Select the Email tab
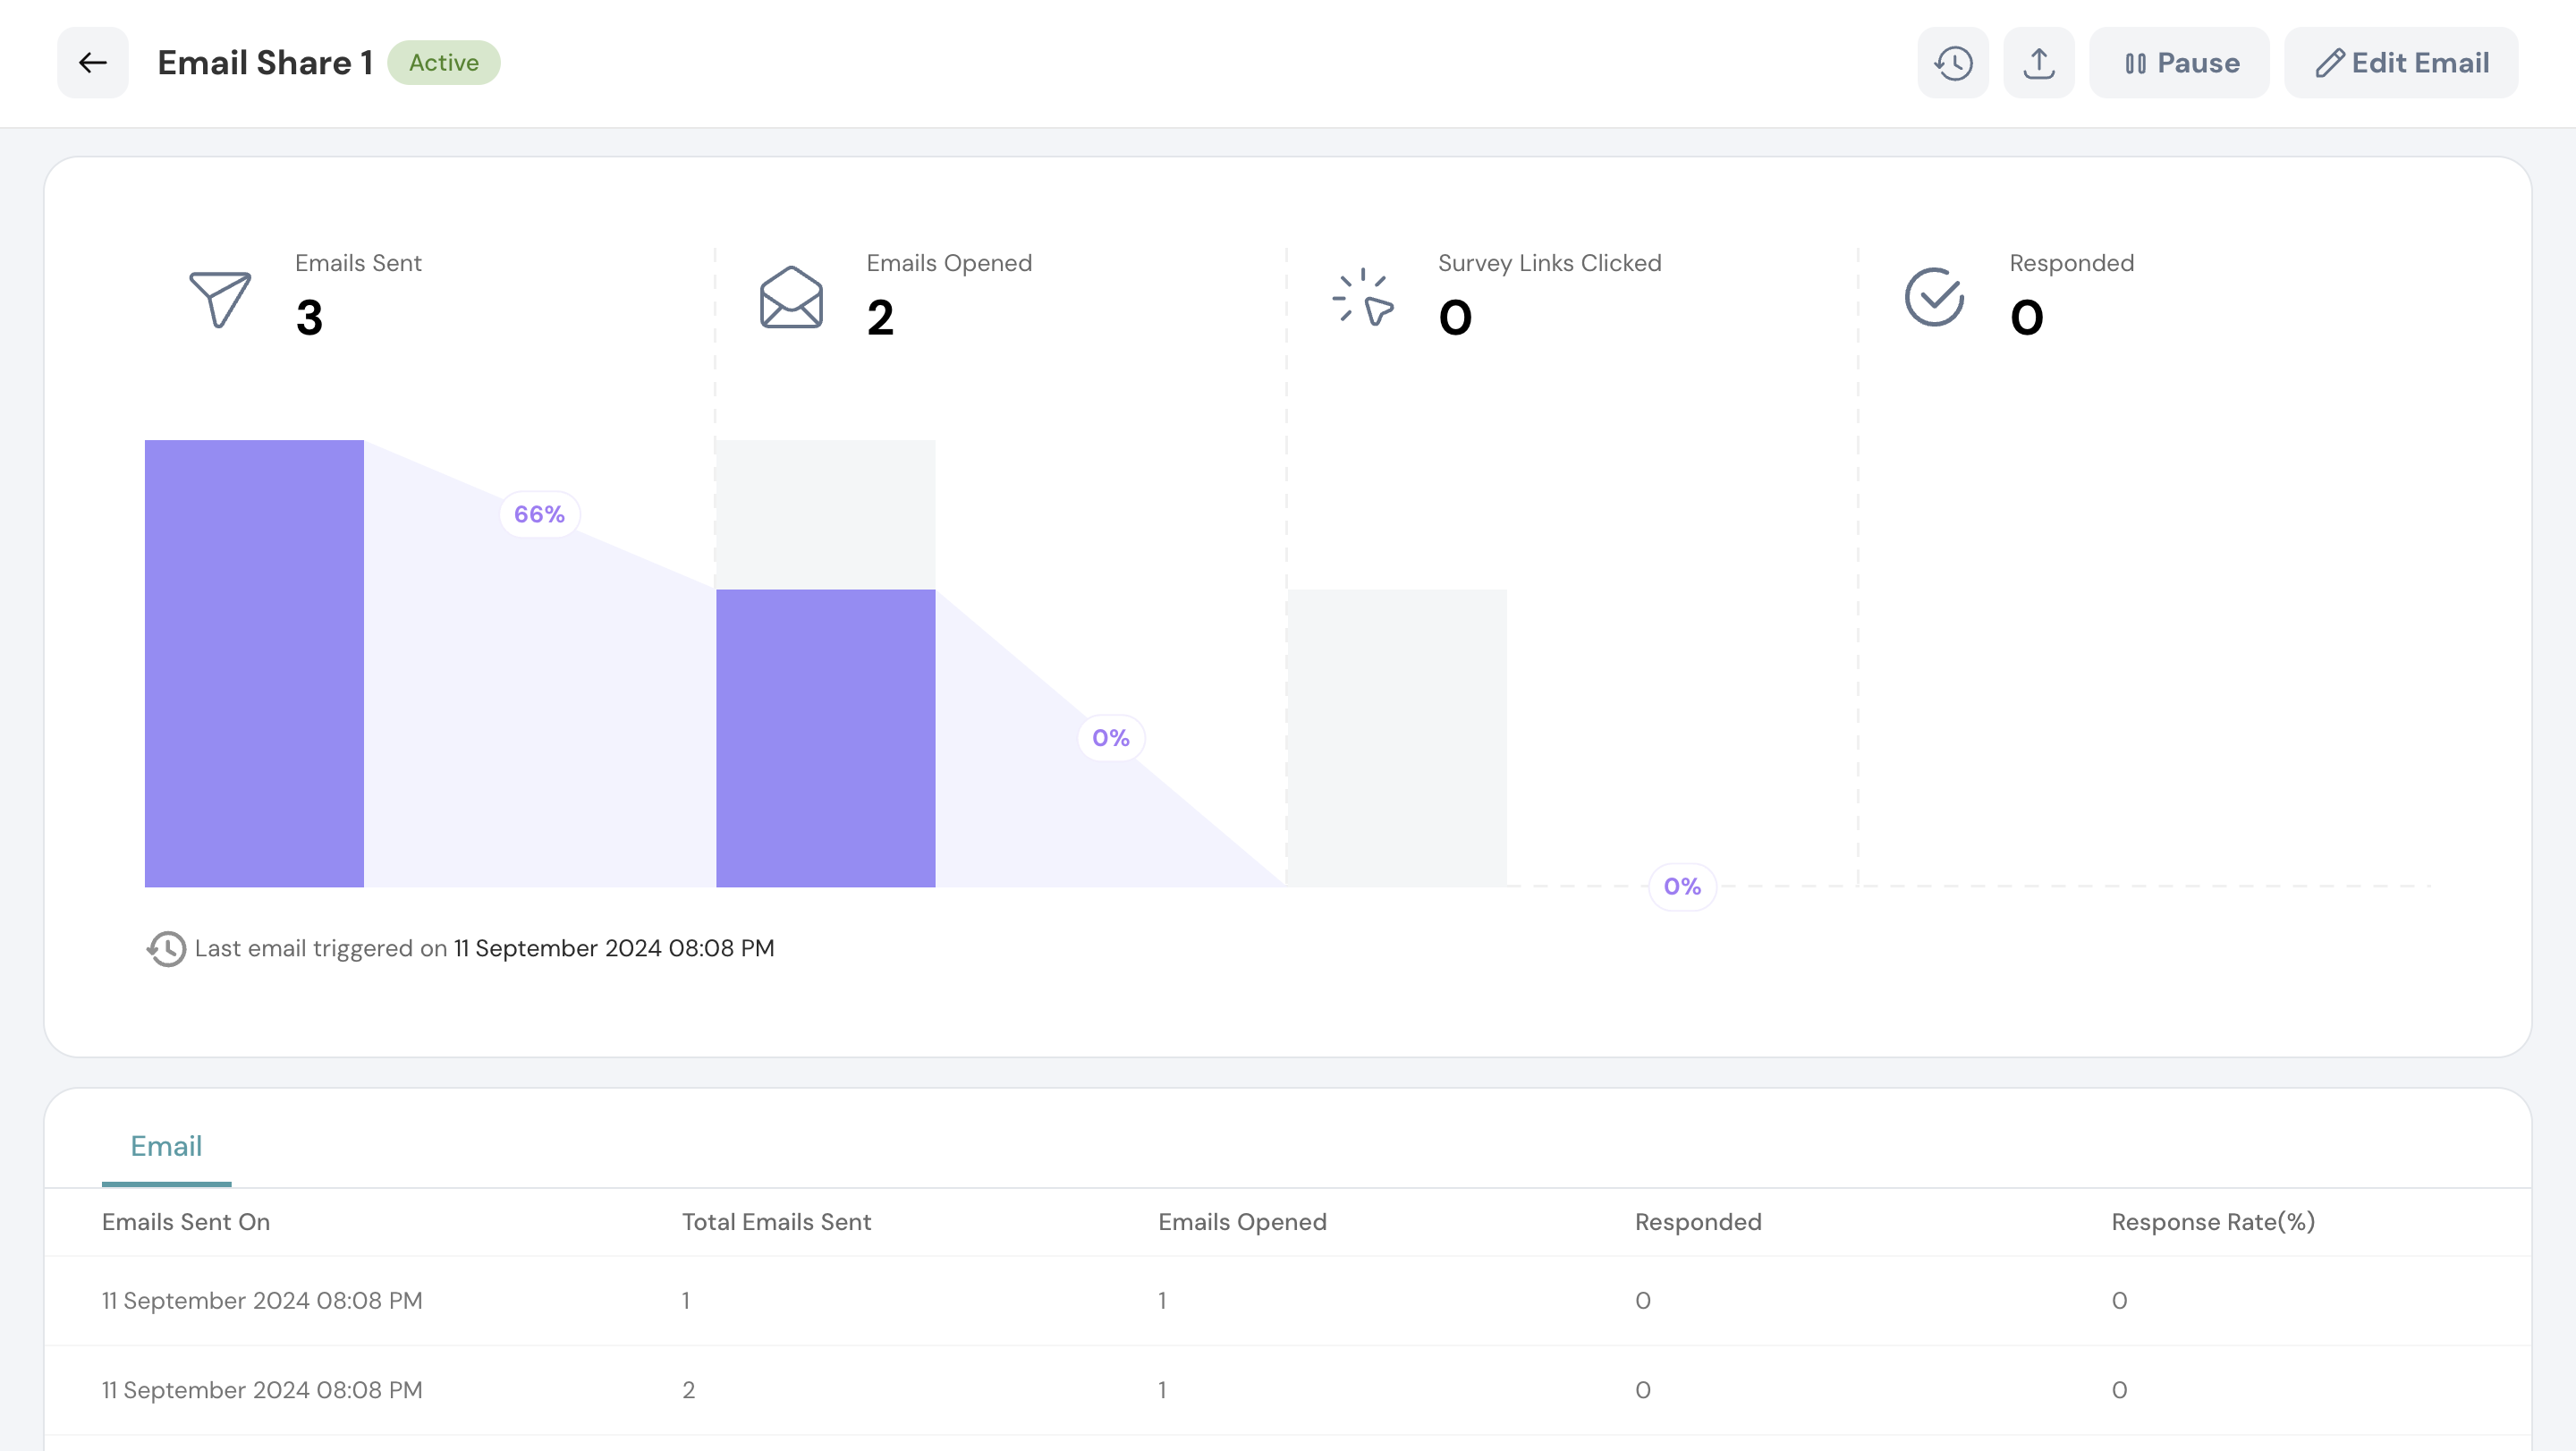Image resolution: width=2576 pixels, height=1451 pixels. [166, 1146]
